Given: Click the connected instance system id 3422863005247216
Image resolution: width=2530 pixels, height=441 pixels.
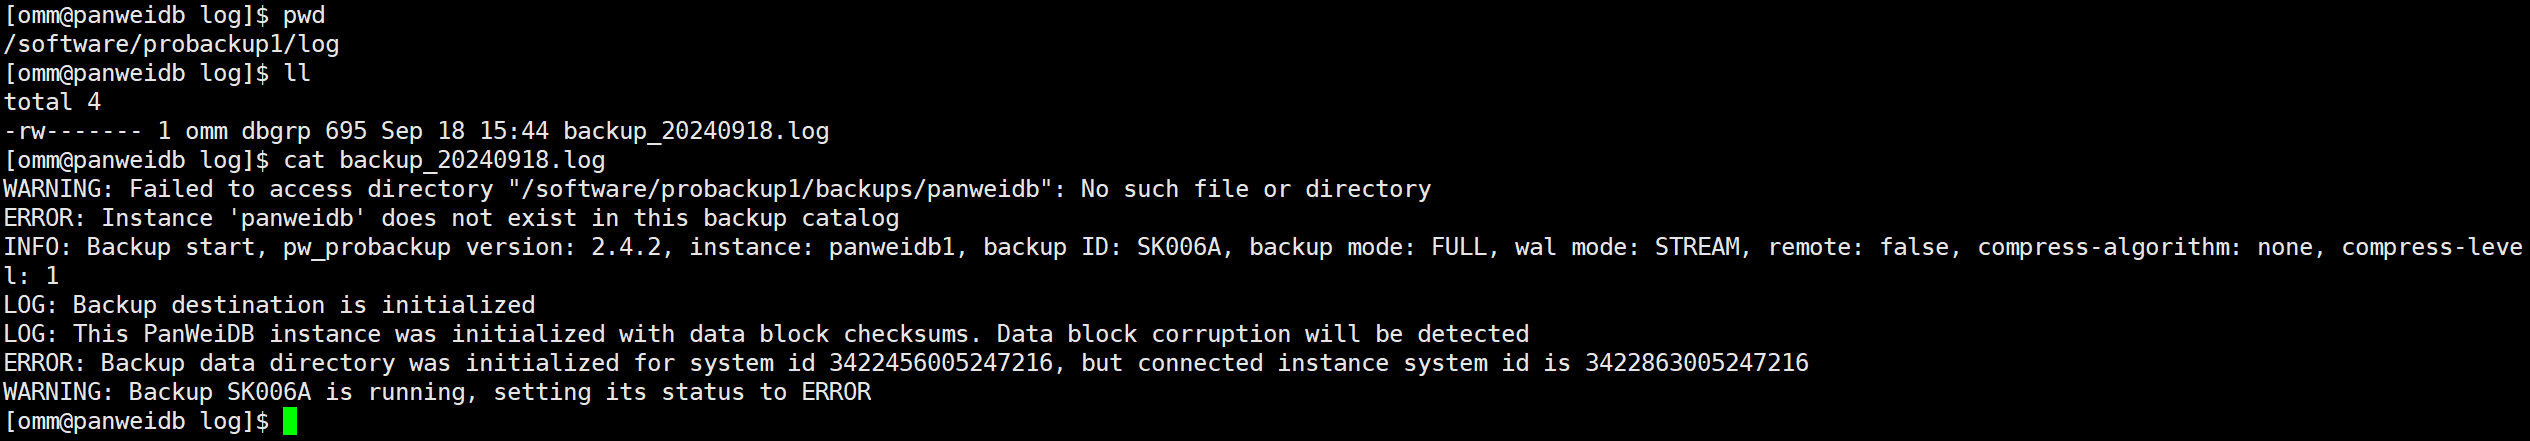Looking at the screenshot, I should [x=1697, y=363].
